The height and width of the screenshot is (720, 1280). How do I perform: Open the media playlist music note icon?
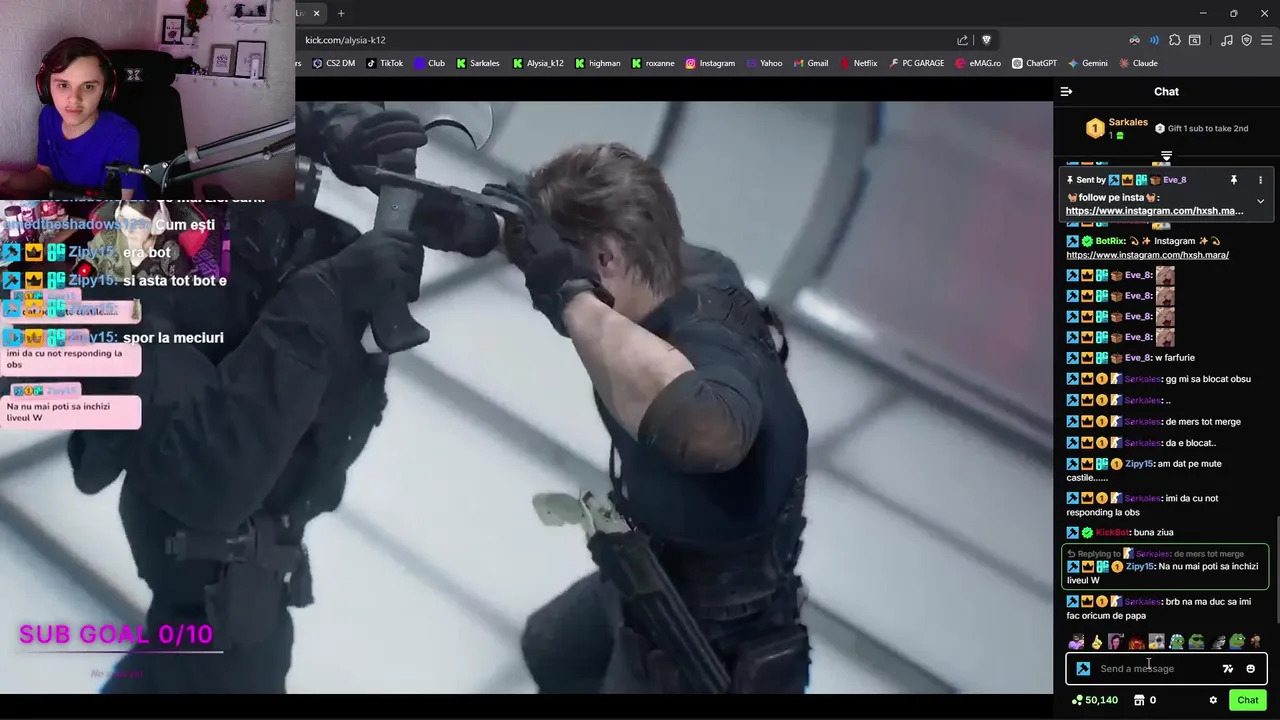pos(1227,40)
